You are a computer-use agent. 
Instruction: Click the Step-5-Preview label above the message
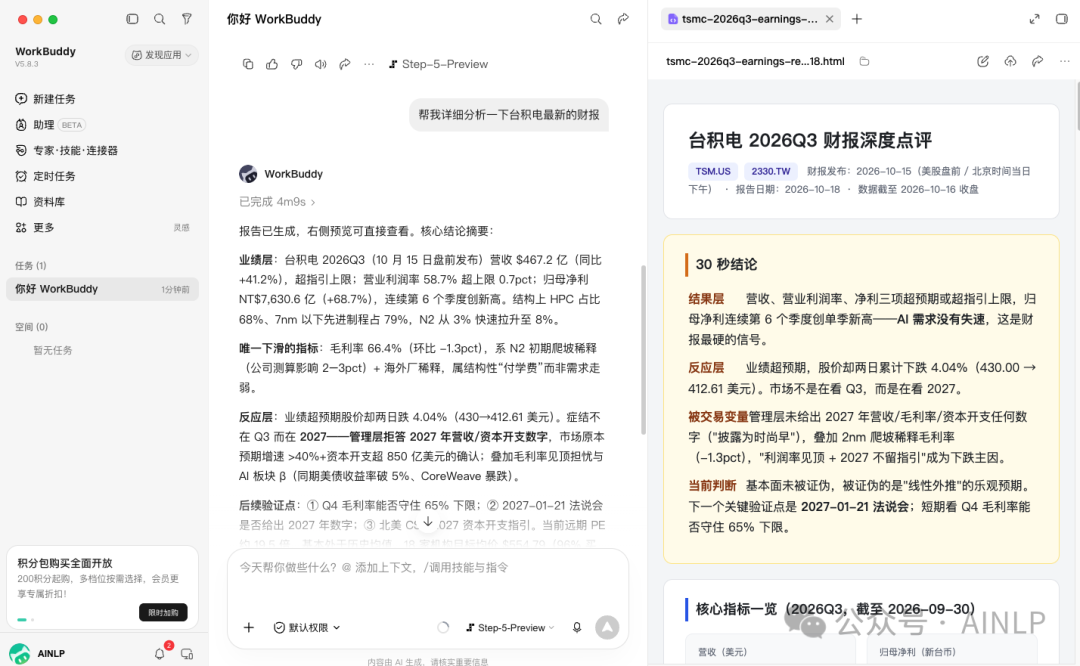(438, 64)
